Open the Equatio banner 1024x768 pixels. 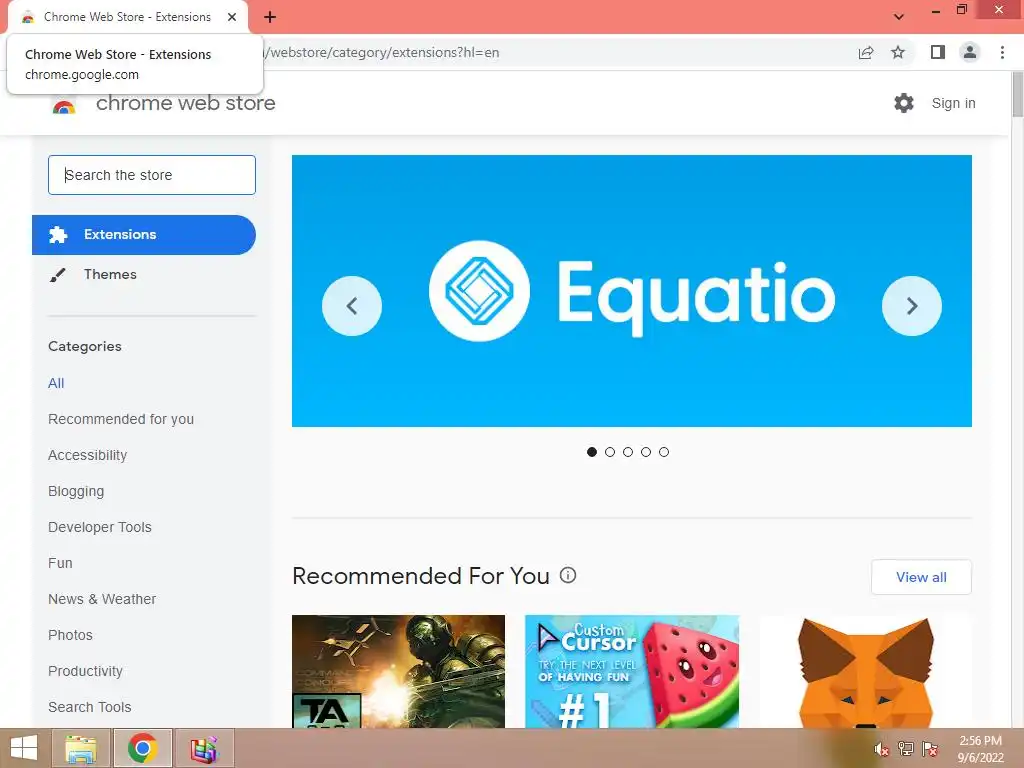(632, 291)
